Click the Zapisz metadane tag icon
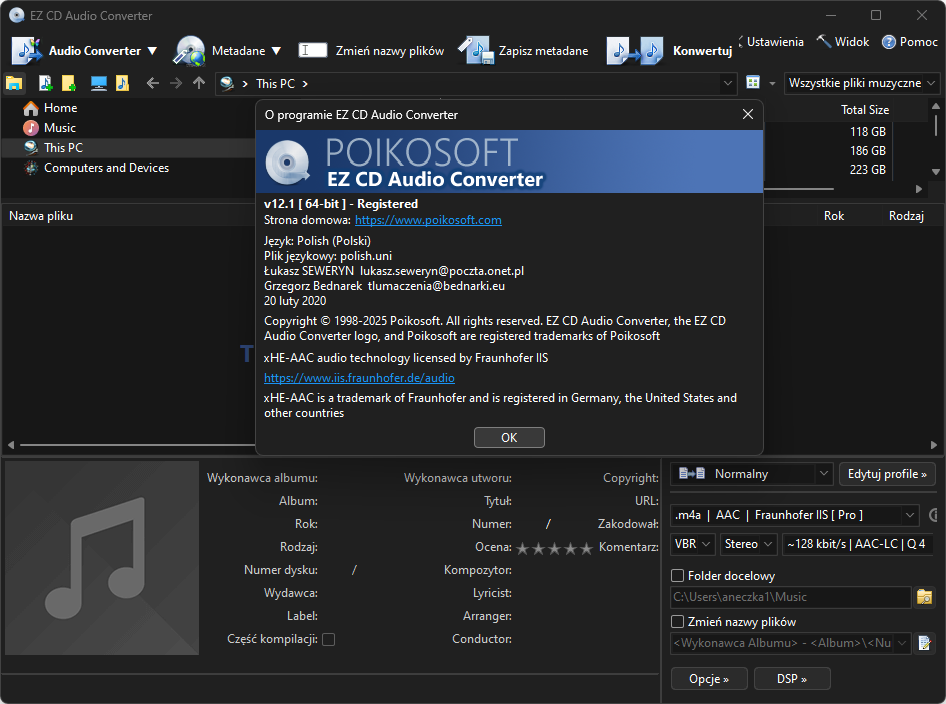This screenshot has height=704, width=946. click(x=475, y=51)
